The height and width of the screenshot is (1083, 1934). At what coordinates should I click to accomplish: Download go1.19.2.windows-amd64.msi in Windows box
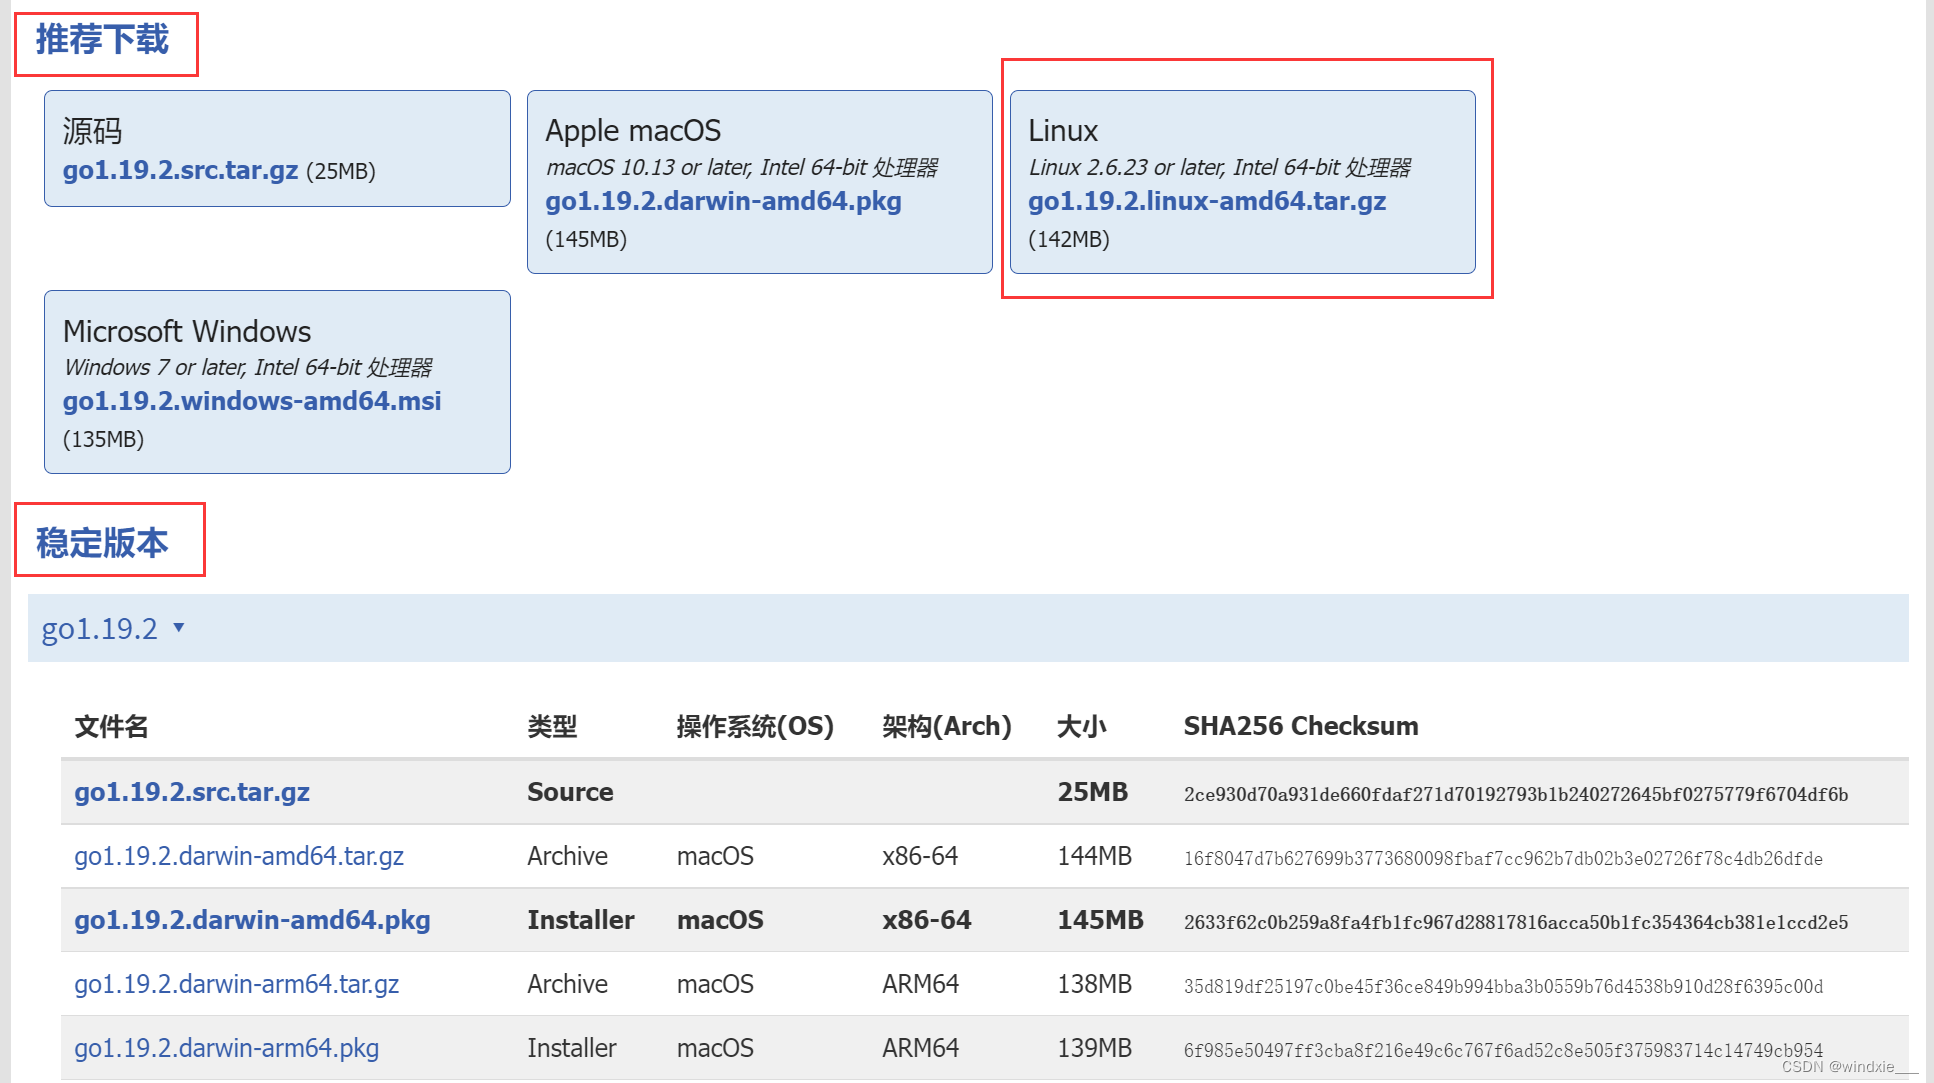pos(252,401)
